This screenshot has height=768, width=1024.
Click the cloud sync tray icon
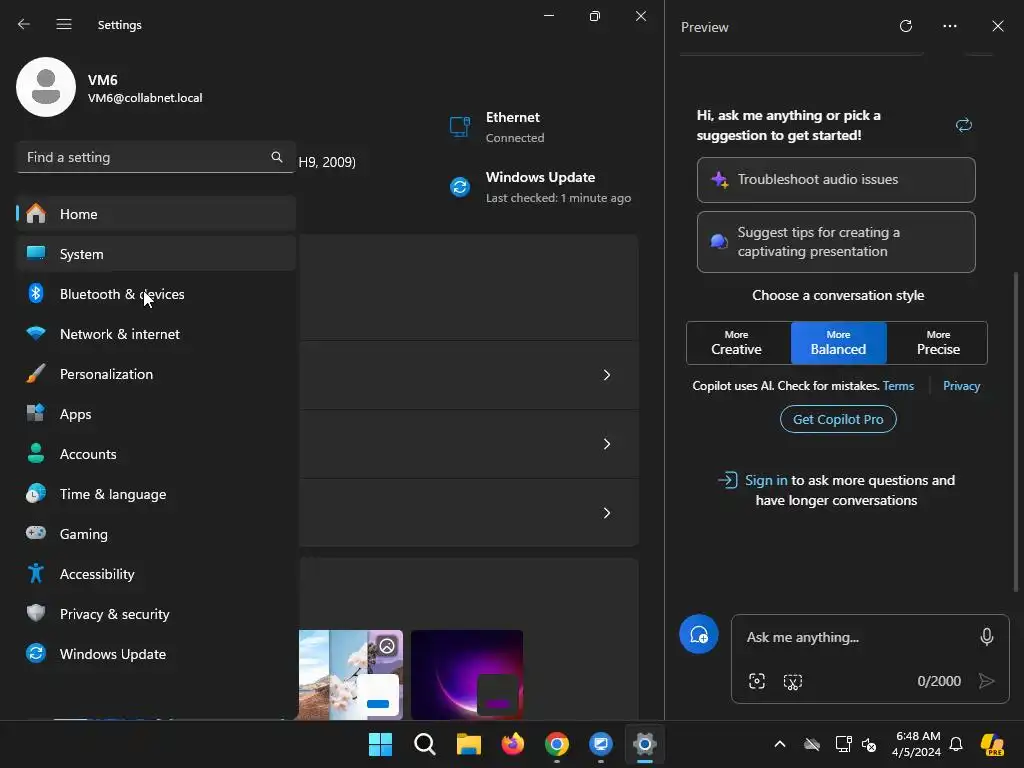pyautogui.click(x=812, y=744)
